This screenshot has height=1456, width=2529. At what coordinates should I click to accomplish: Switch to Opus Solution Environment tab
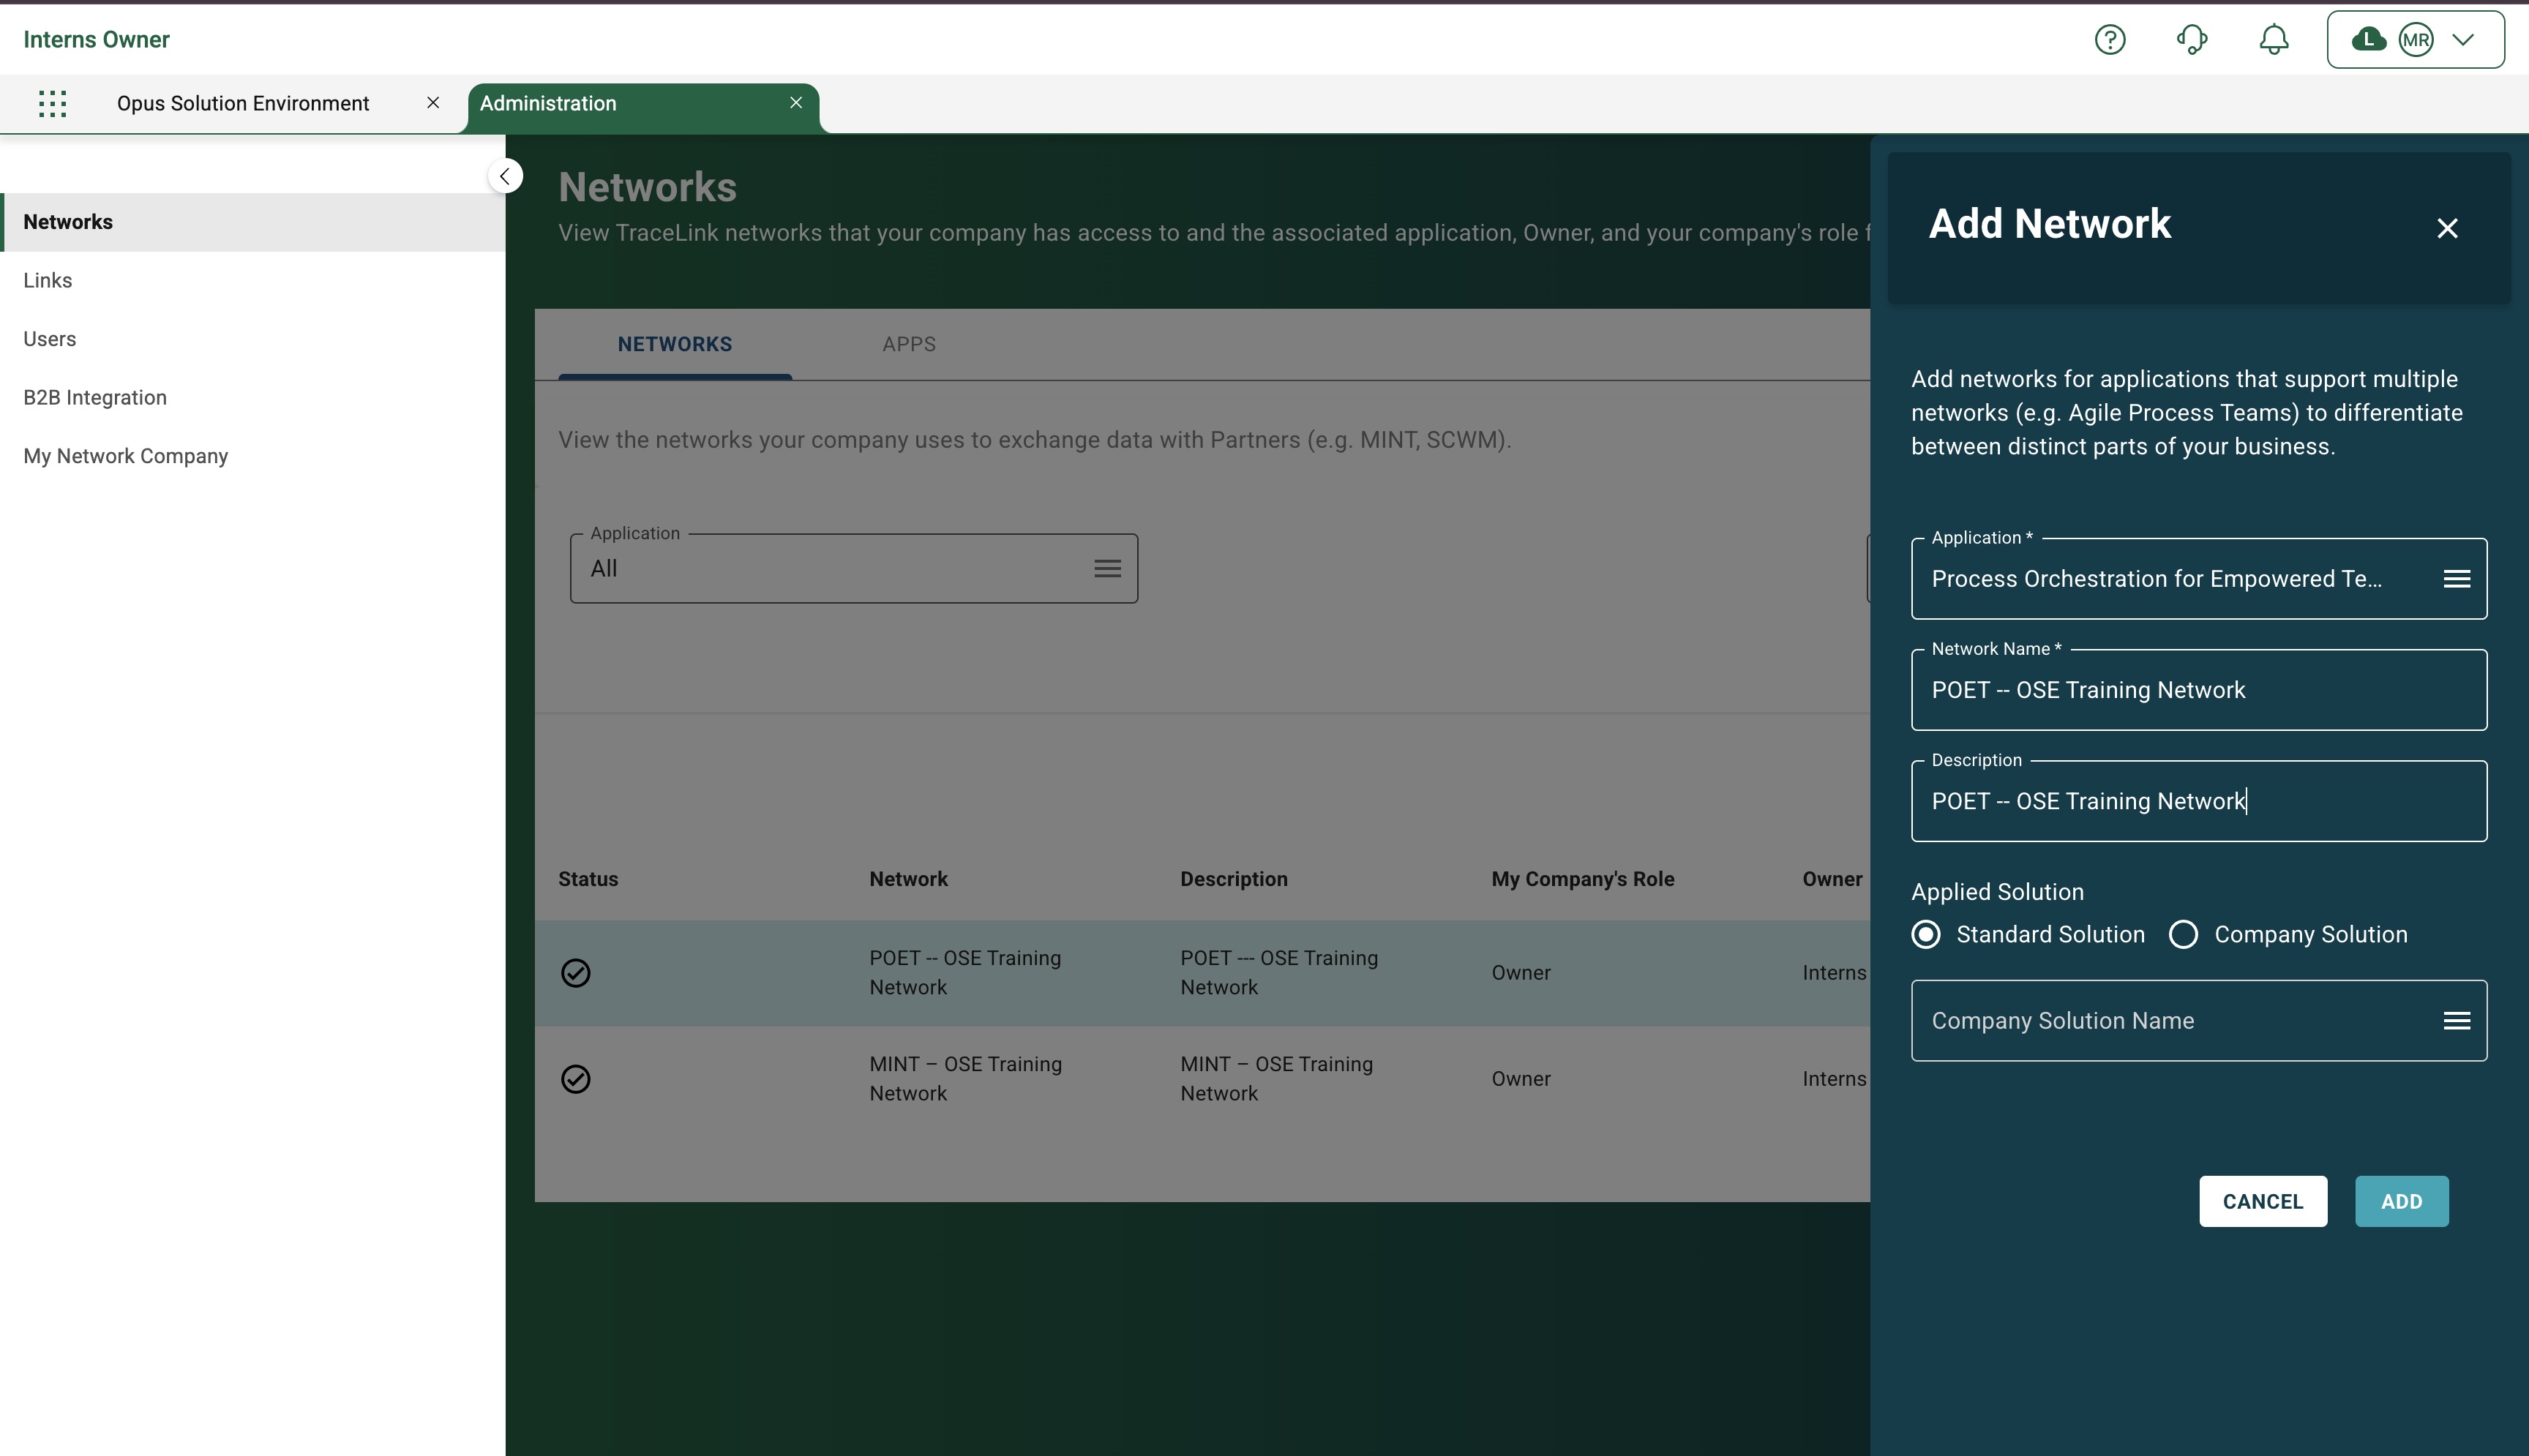point(243,103)
